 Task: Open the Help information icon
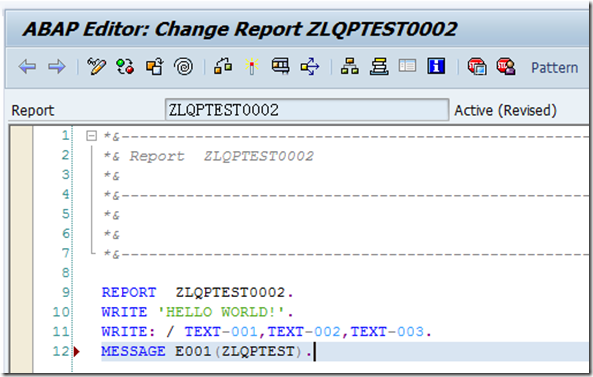coord(436,66)
